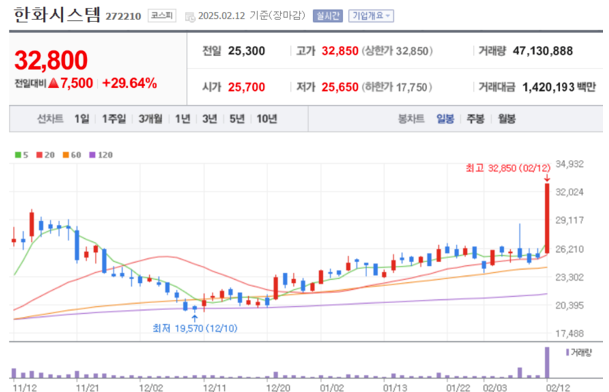Image resolution: width=609 pixels, height=392 pixels.
Task: Click the 선차트 label
Action: pyautogui.click(x=50, y=119)
